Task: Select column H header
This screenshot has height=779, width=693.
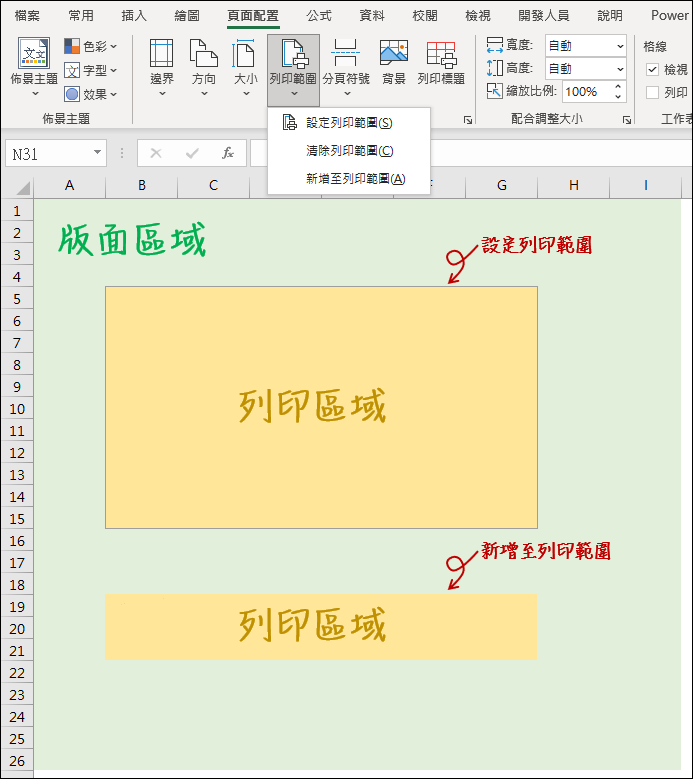Action: tap(574, 186)
